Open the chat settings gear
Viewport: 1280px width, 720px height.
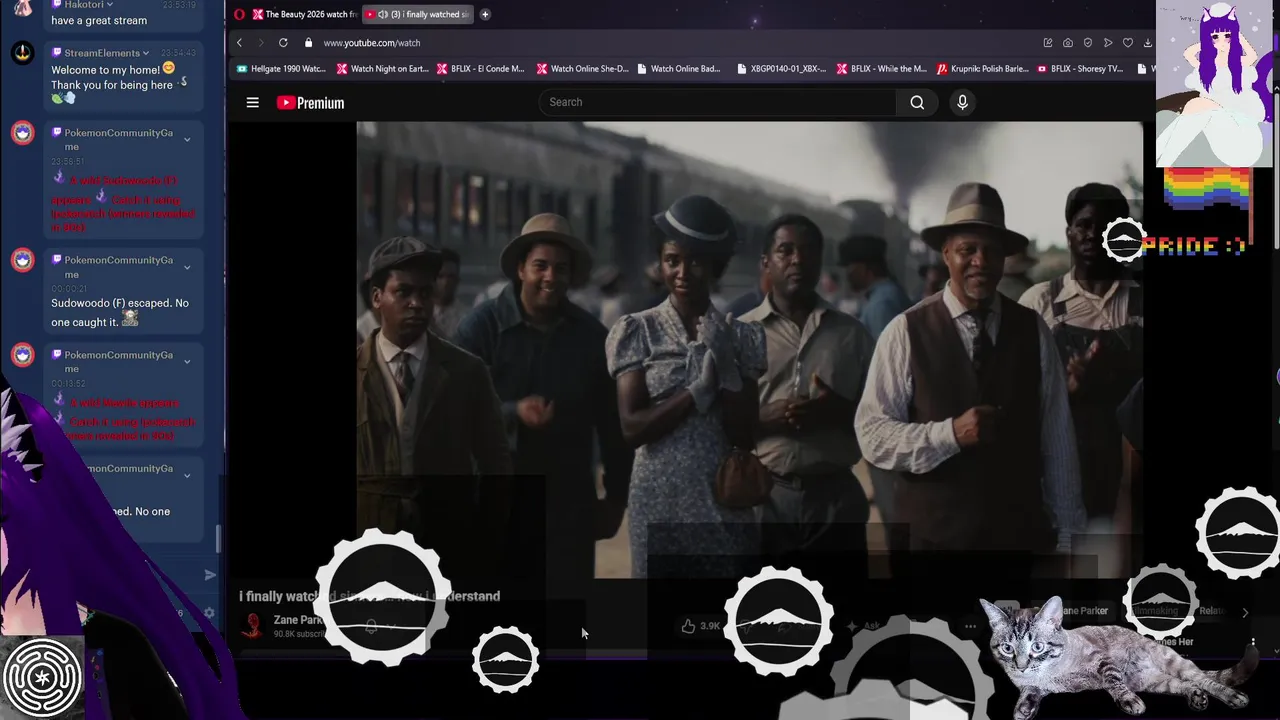(209, 613)
